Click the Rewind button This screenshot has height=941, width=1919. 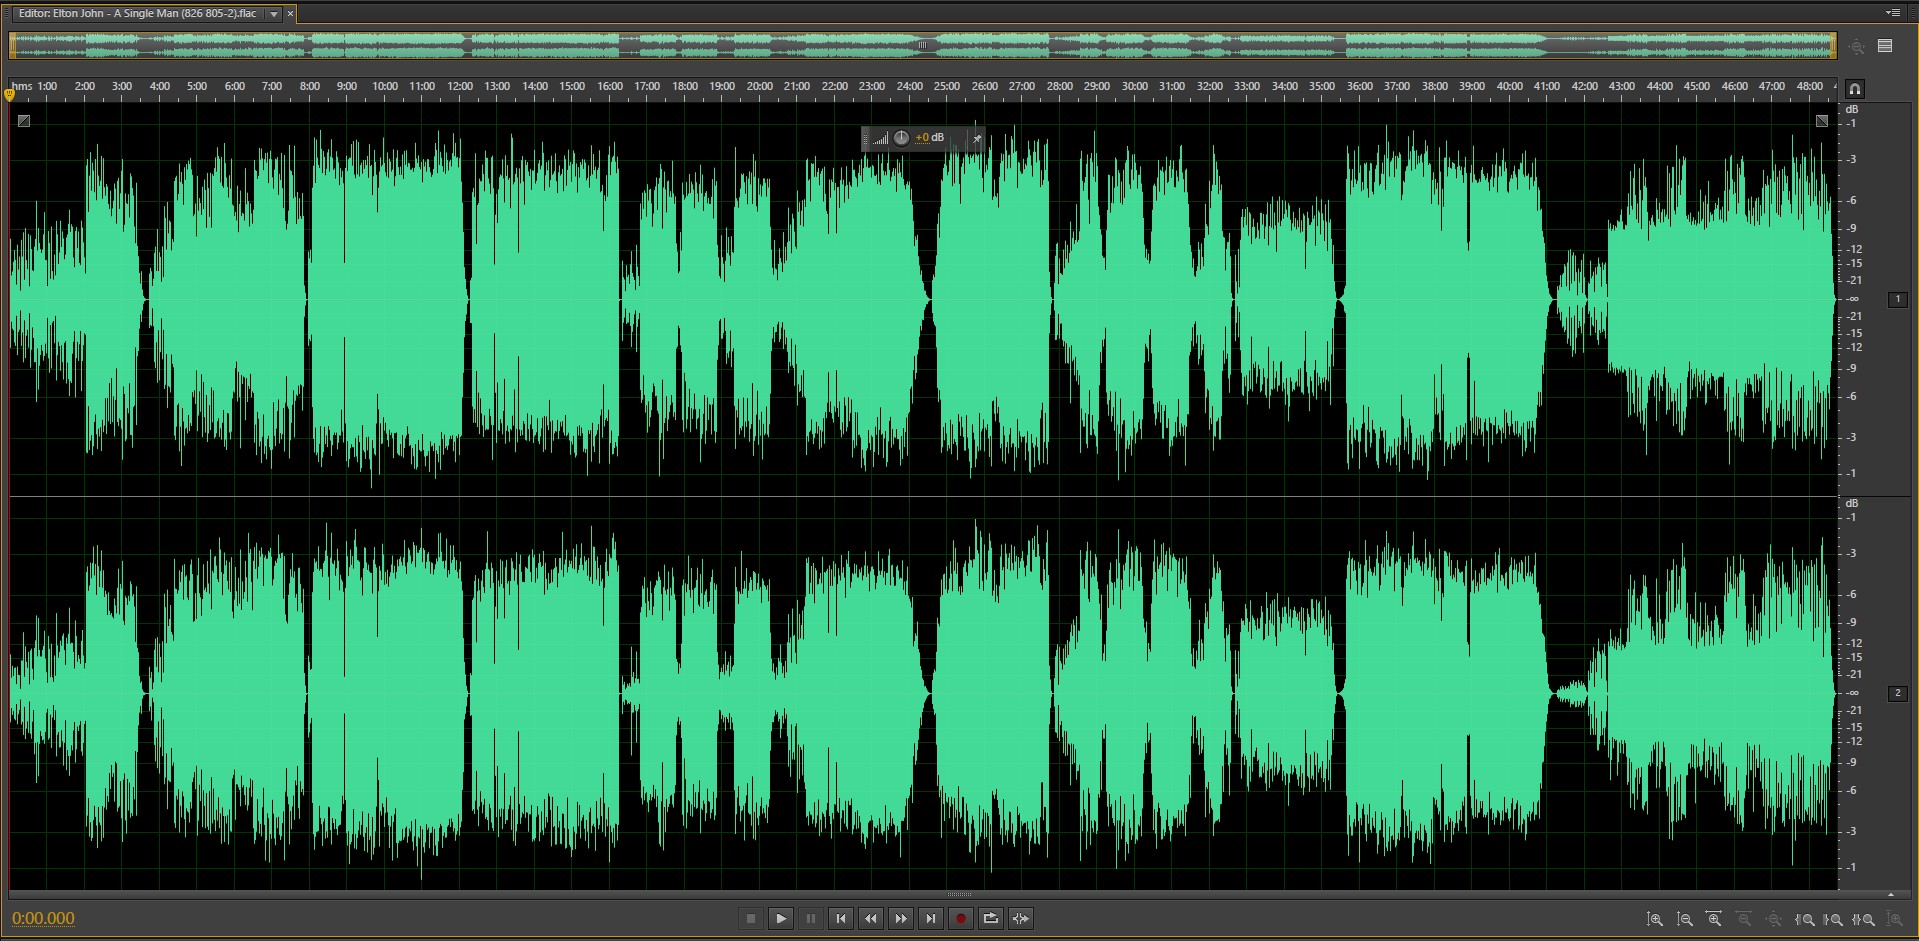[x=870, y=918]
